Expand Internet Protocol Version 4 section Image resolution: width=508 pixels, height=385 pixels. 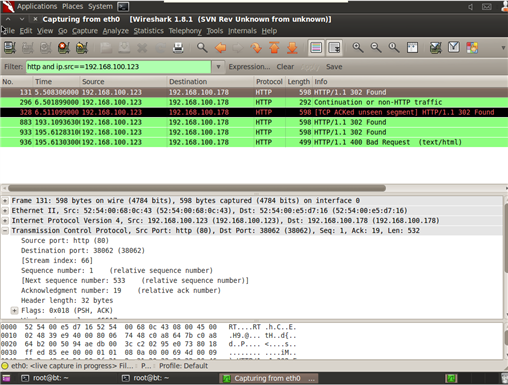pos(5,221)
